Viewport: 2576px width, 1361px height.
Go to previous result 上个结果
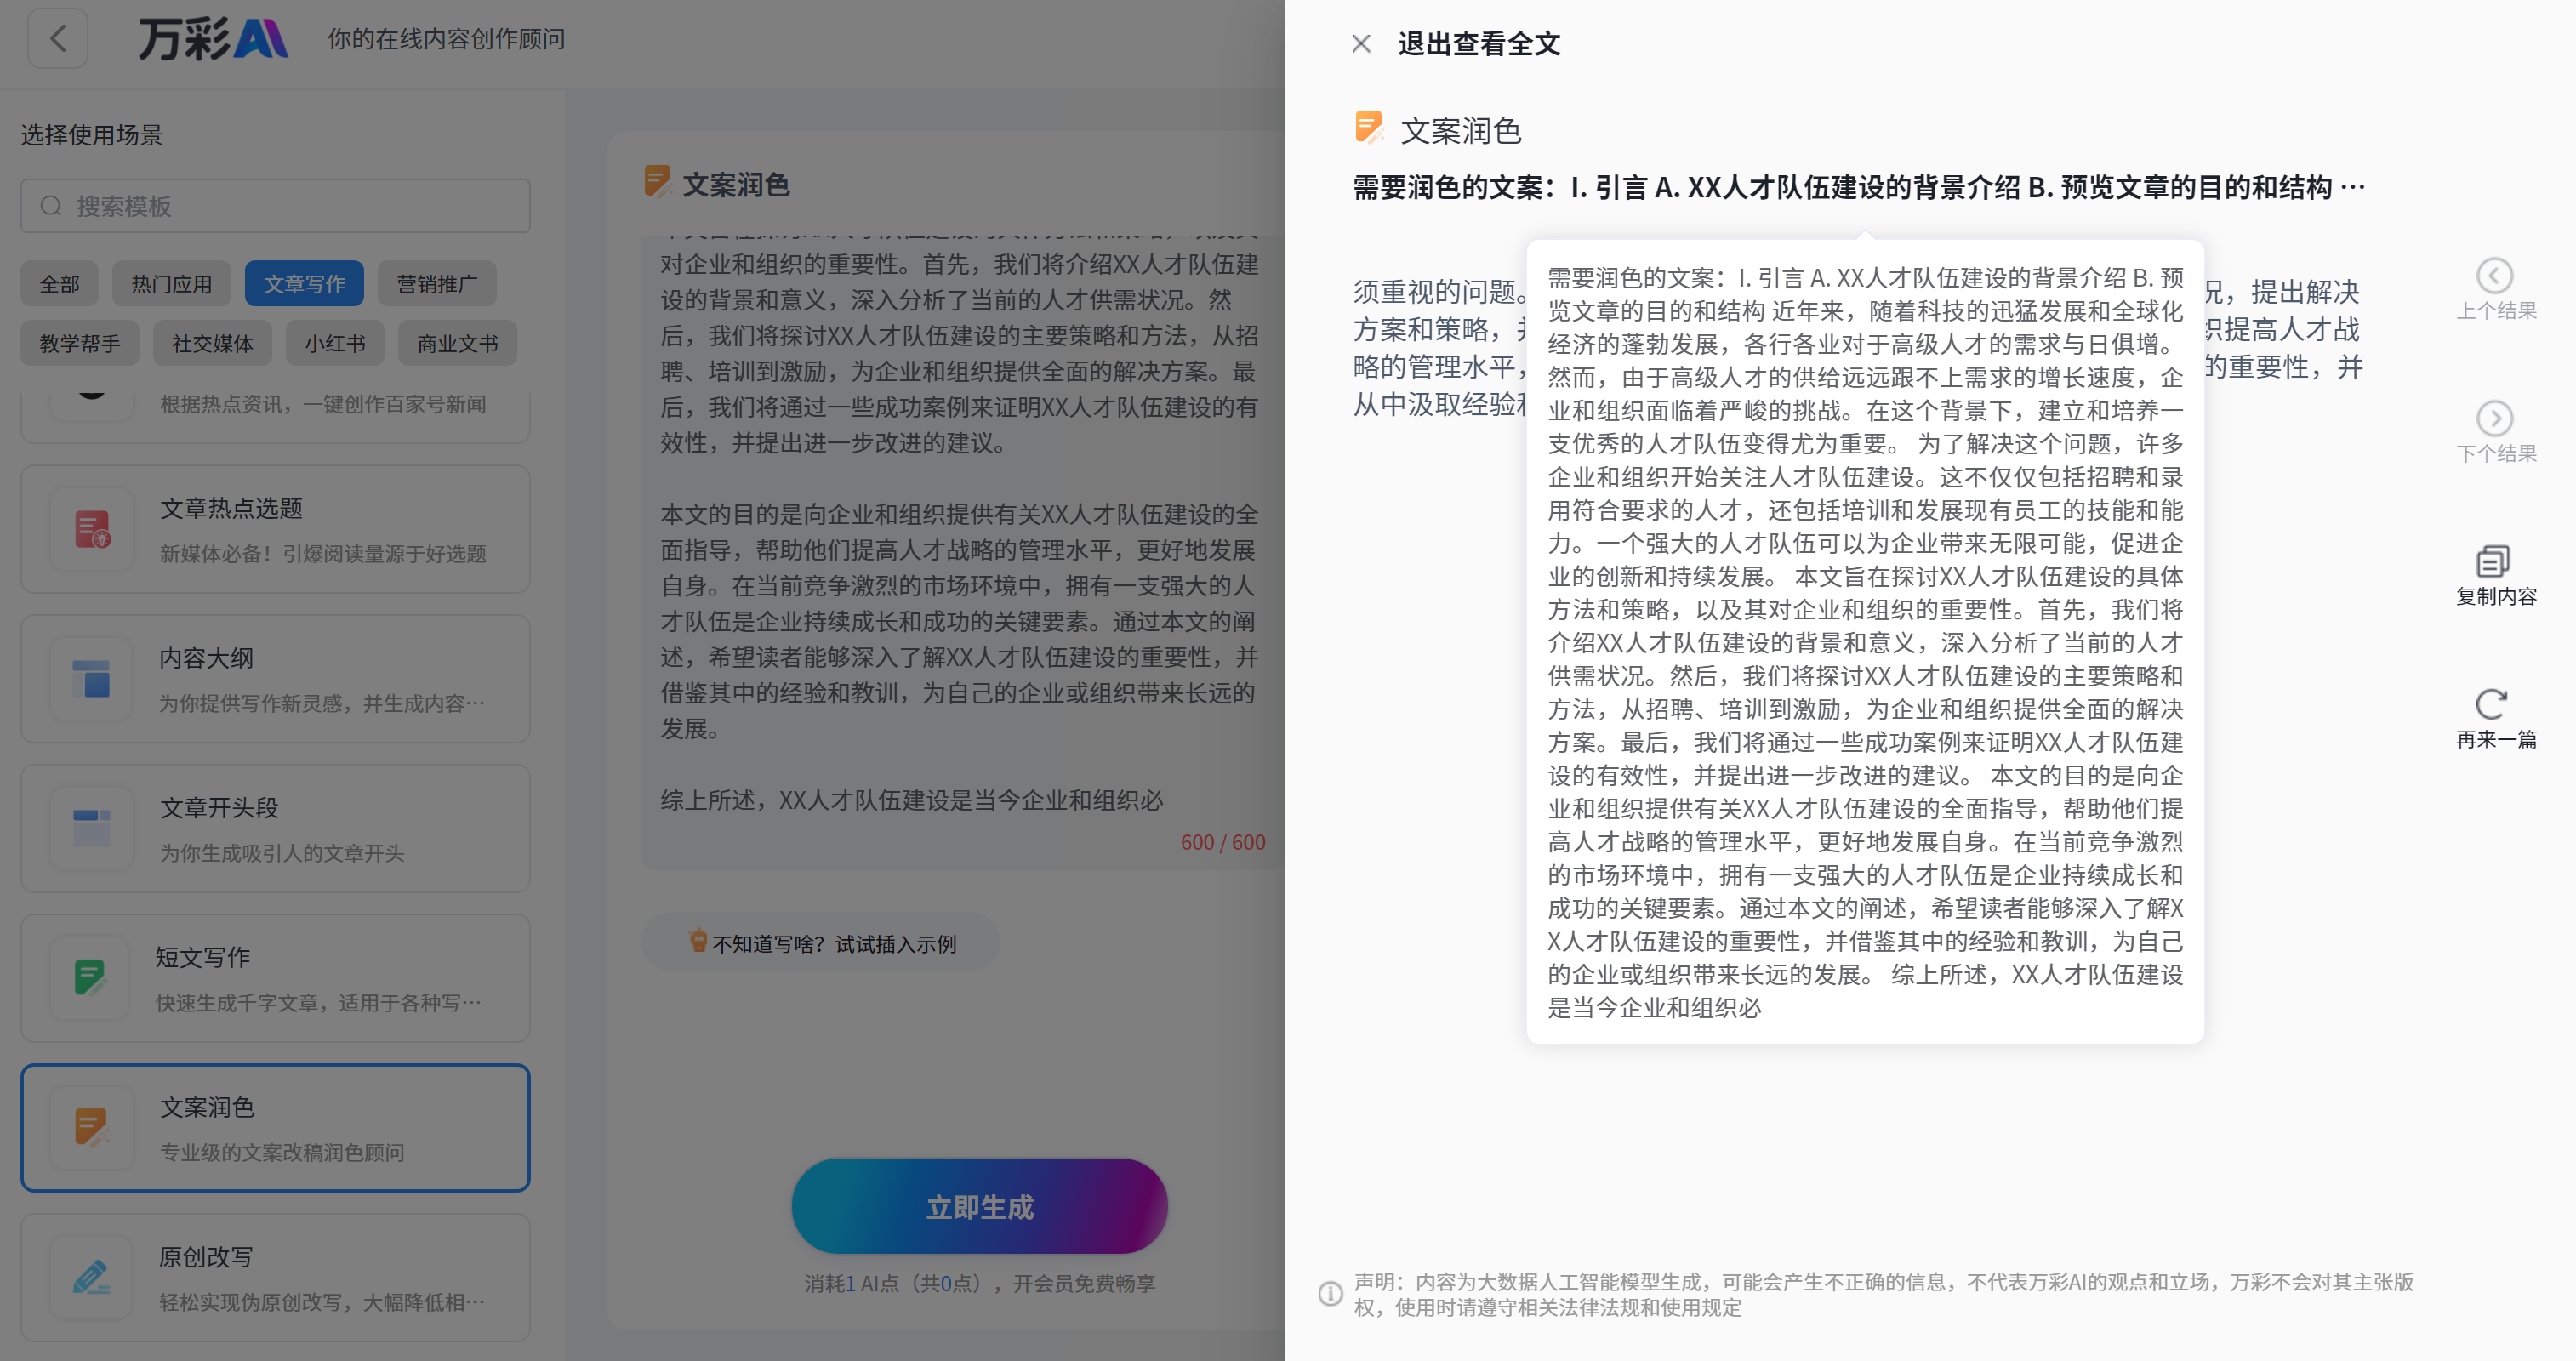(2496, 290)
